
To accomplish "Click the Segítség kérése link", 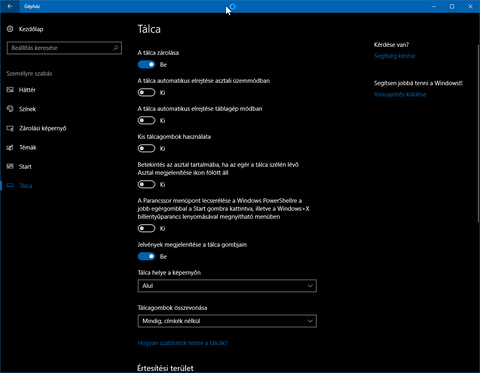I will [x=395, y=56].
